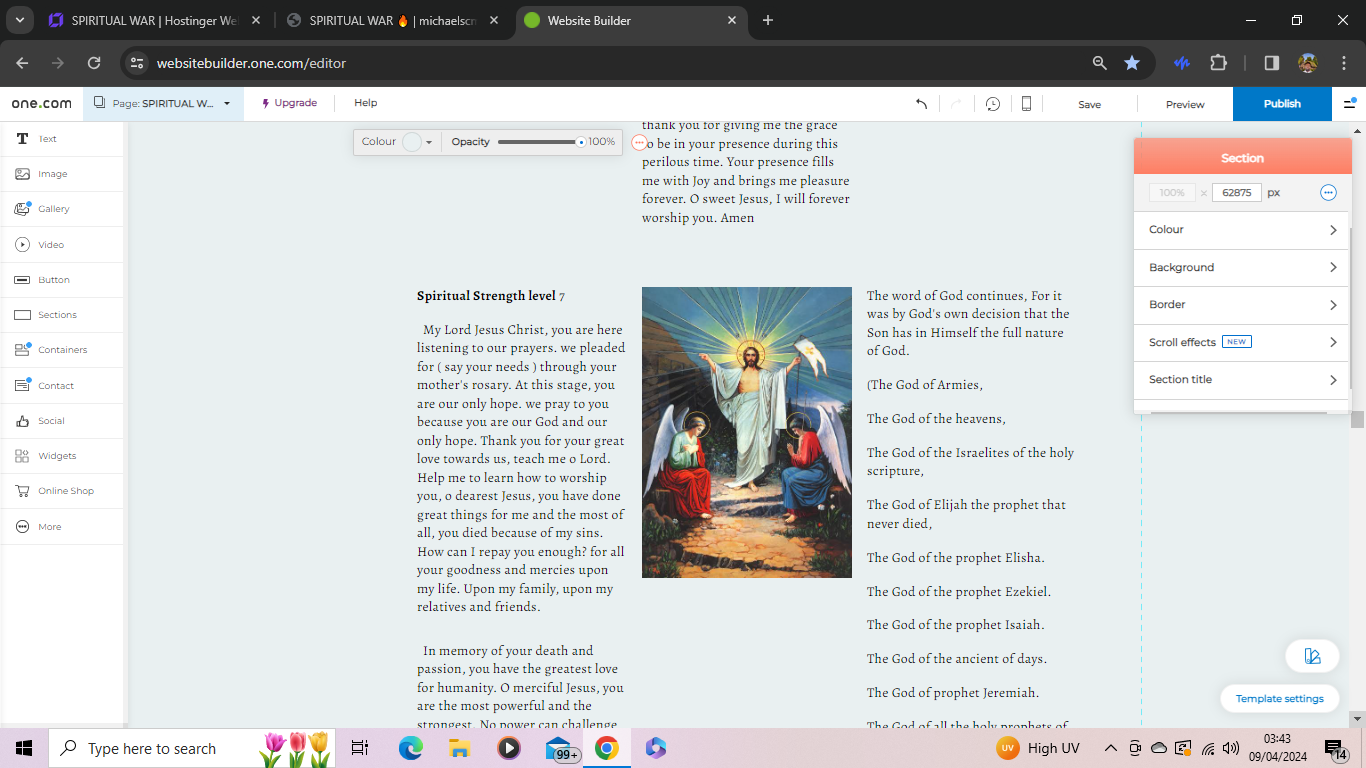1366x768 pixels.
Task: Open the Chrome tab search dropdown
Action: [x=20, y=20]
